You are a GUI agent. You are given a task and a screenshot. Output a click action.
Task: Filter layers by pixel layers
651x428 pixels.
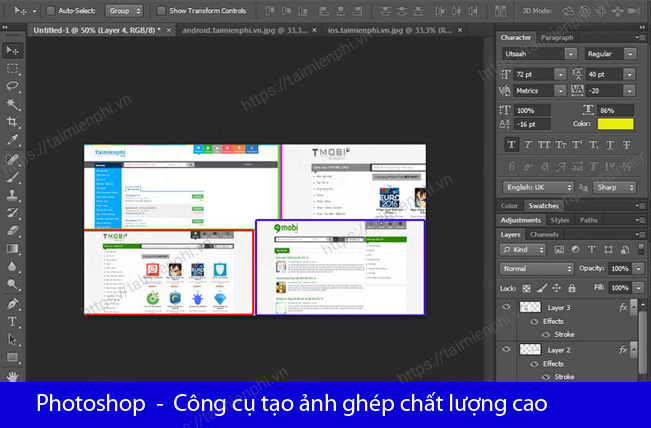559,249
